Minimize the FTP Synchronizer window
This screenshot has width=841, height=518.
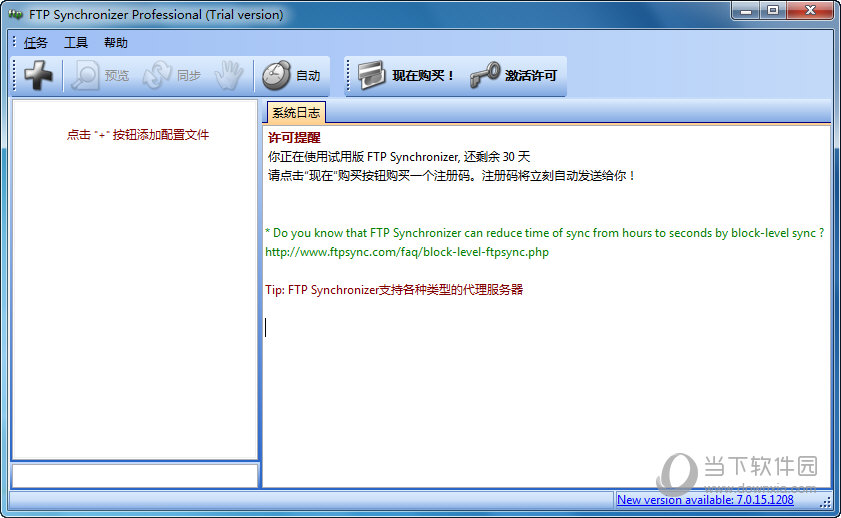click(746, 11)
